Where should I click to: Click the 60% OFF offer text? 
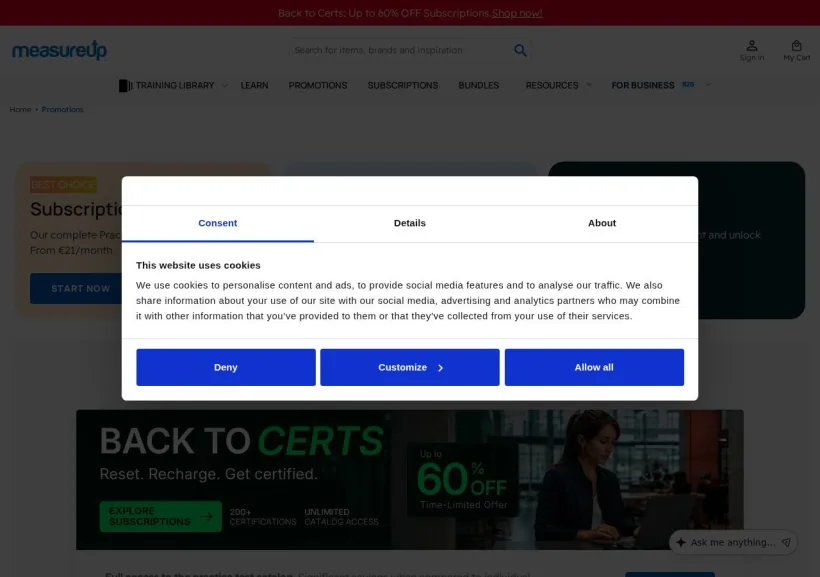point(462,479)
